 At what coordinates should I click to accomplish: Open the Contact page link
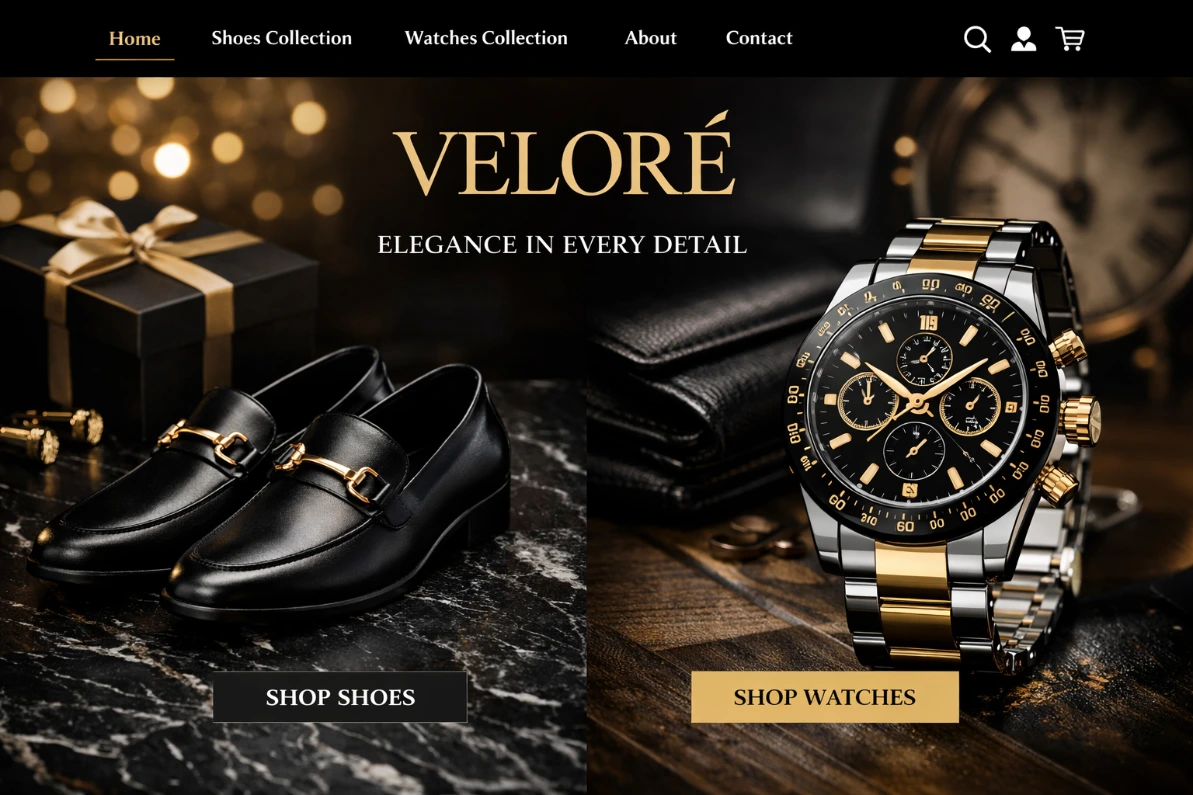point(759,38)
